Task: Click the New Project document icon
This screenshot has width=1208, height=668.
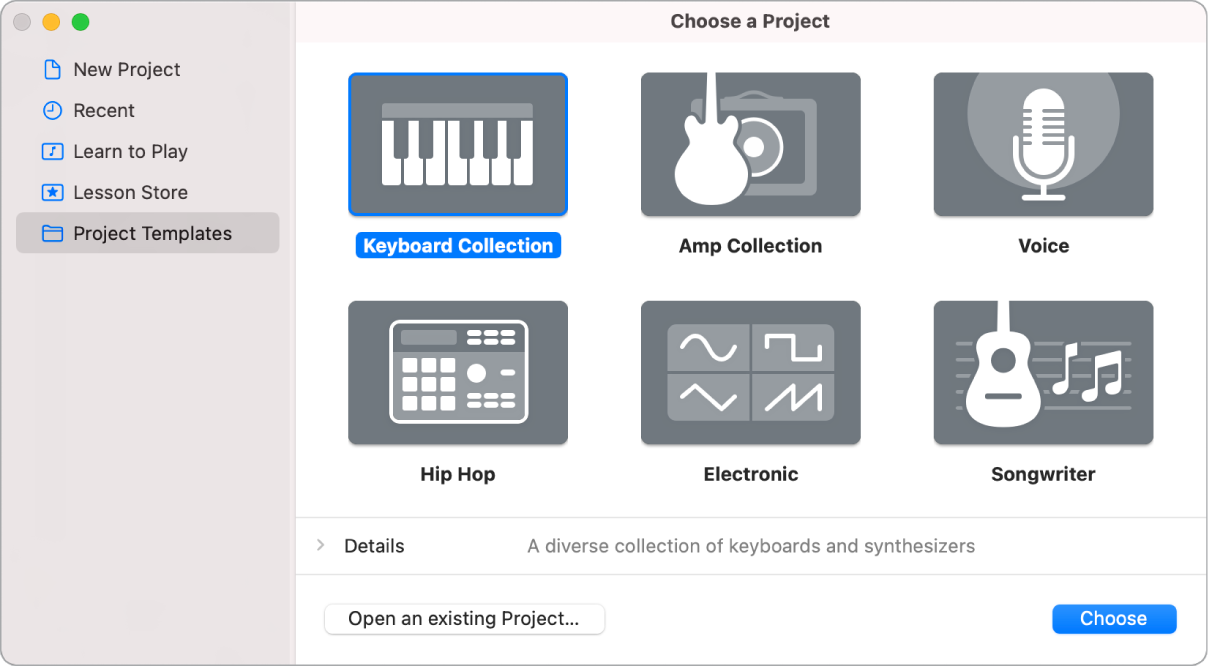Action: click(51, 69)
